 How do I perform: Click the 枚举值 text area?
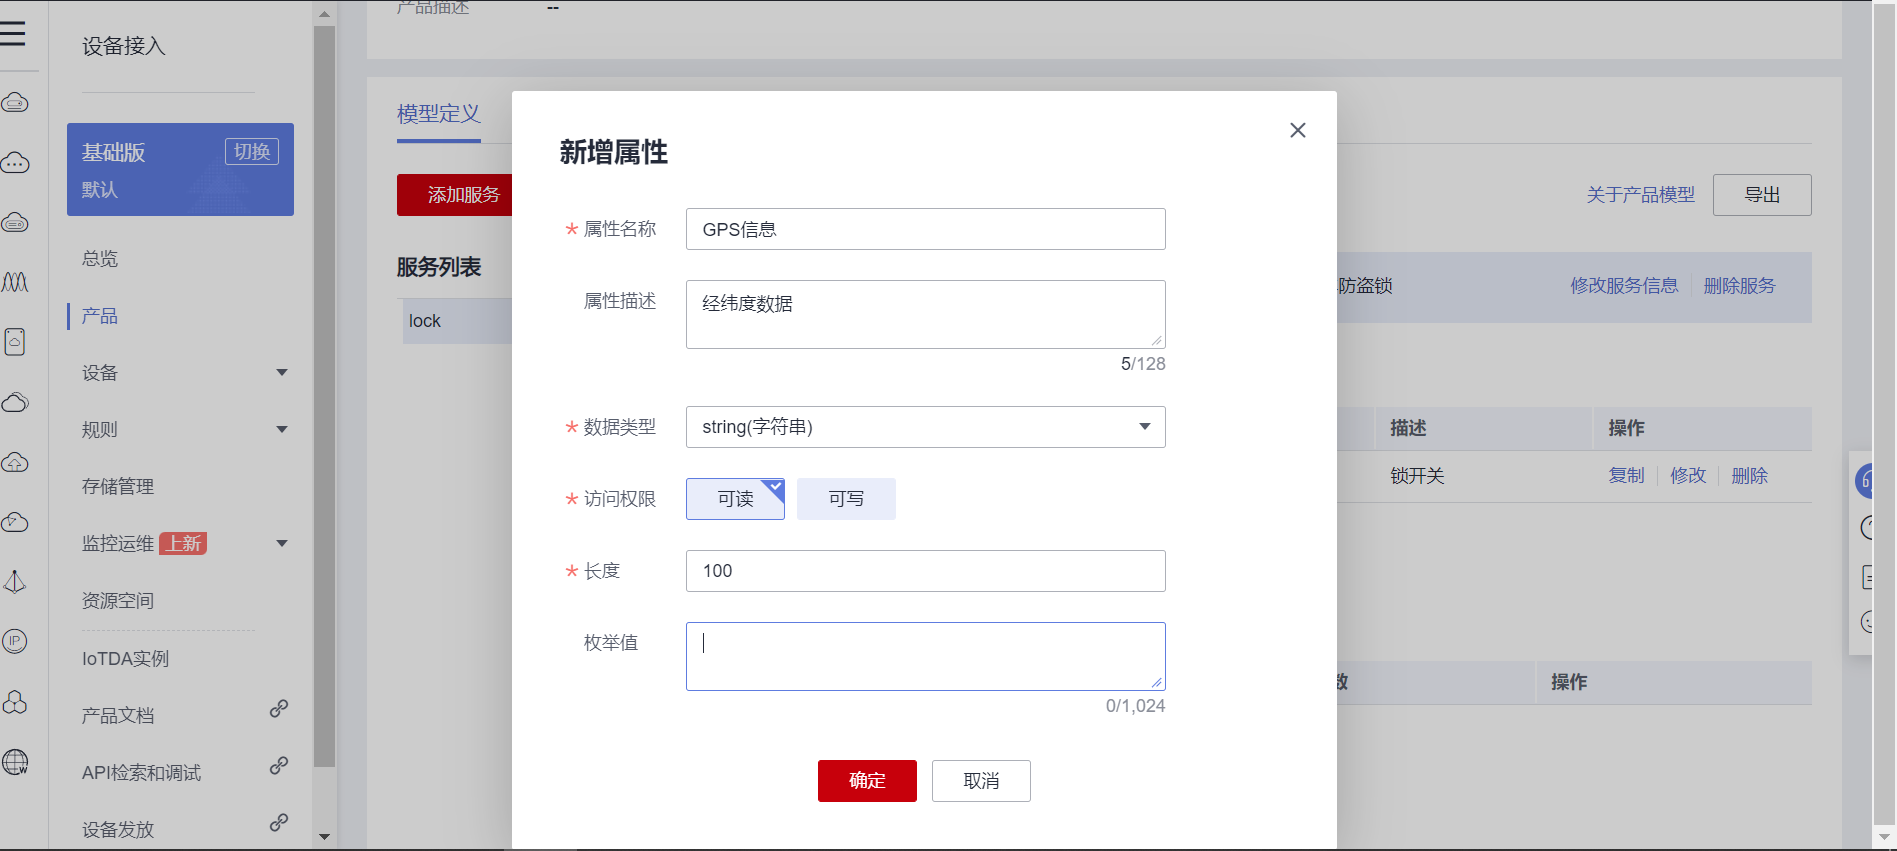(925, 656)
